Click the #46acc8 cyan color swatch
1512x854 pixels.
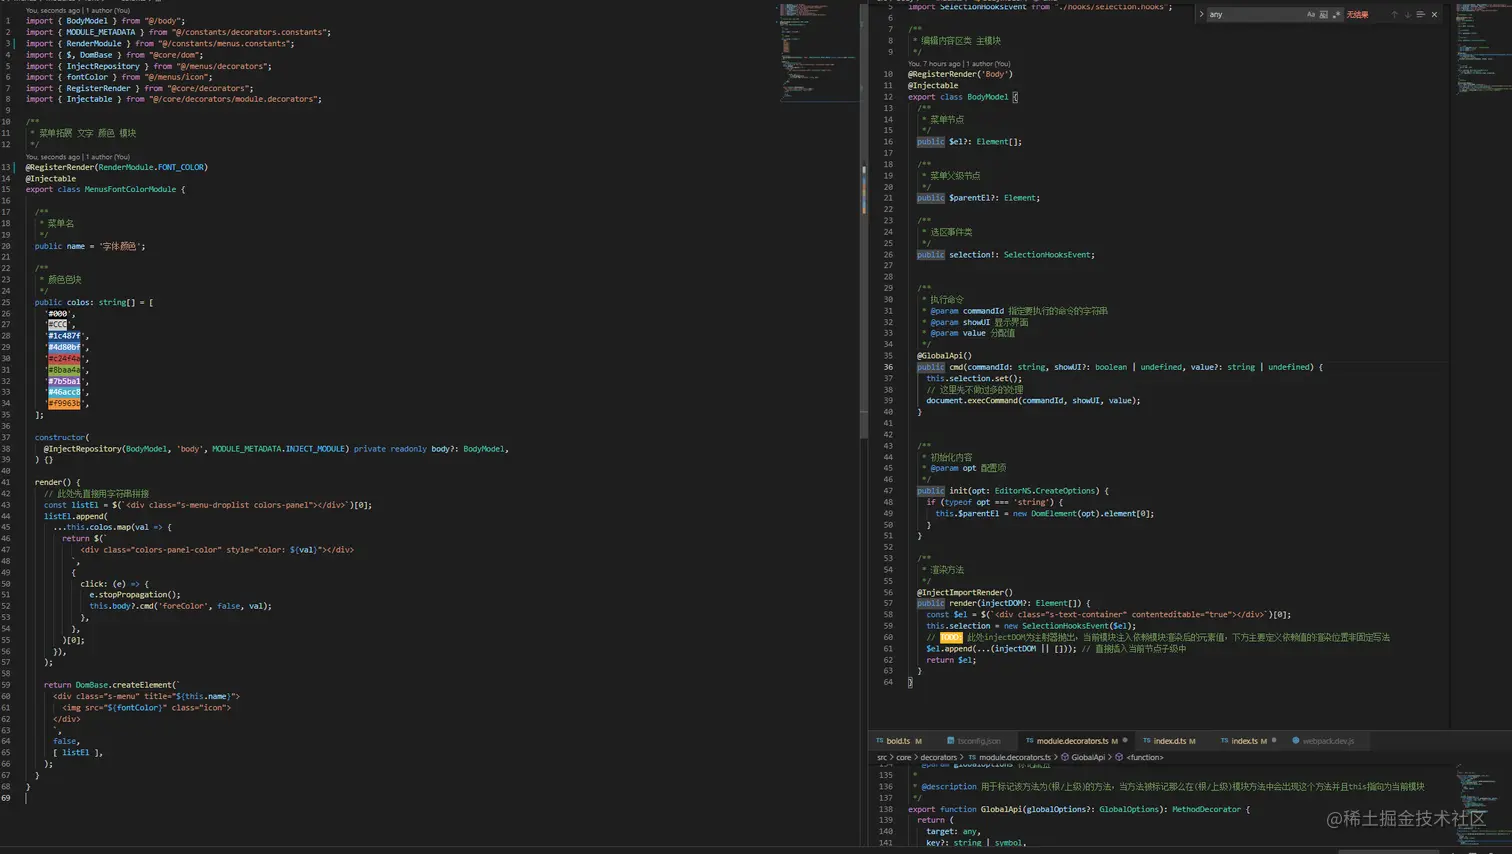64,392
